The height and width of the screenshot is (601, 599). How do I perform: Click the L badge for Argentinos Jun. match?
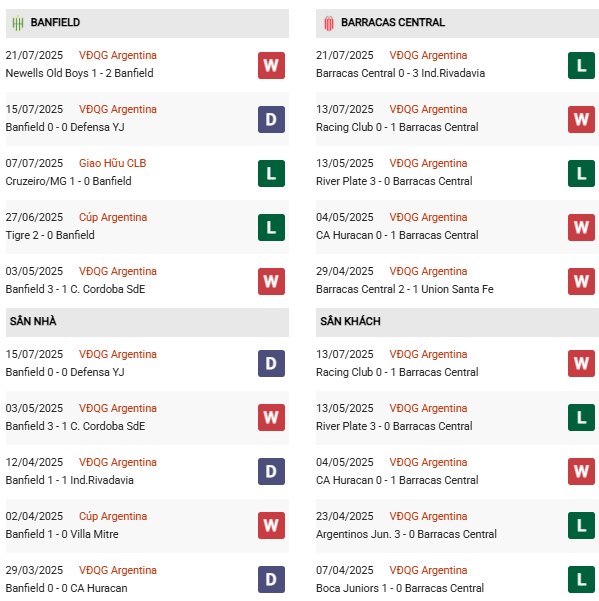(581, 525)
